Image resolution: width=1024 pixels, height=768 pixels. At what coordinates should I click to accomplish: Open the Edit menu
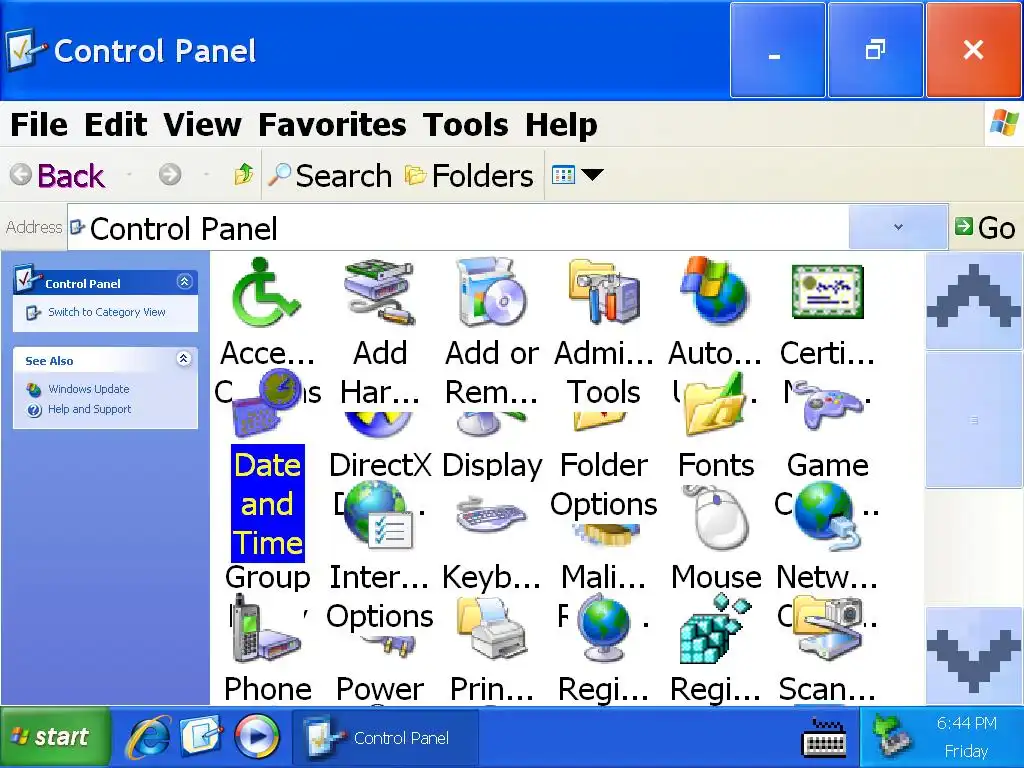[x=116, y=124]
